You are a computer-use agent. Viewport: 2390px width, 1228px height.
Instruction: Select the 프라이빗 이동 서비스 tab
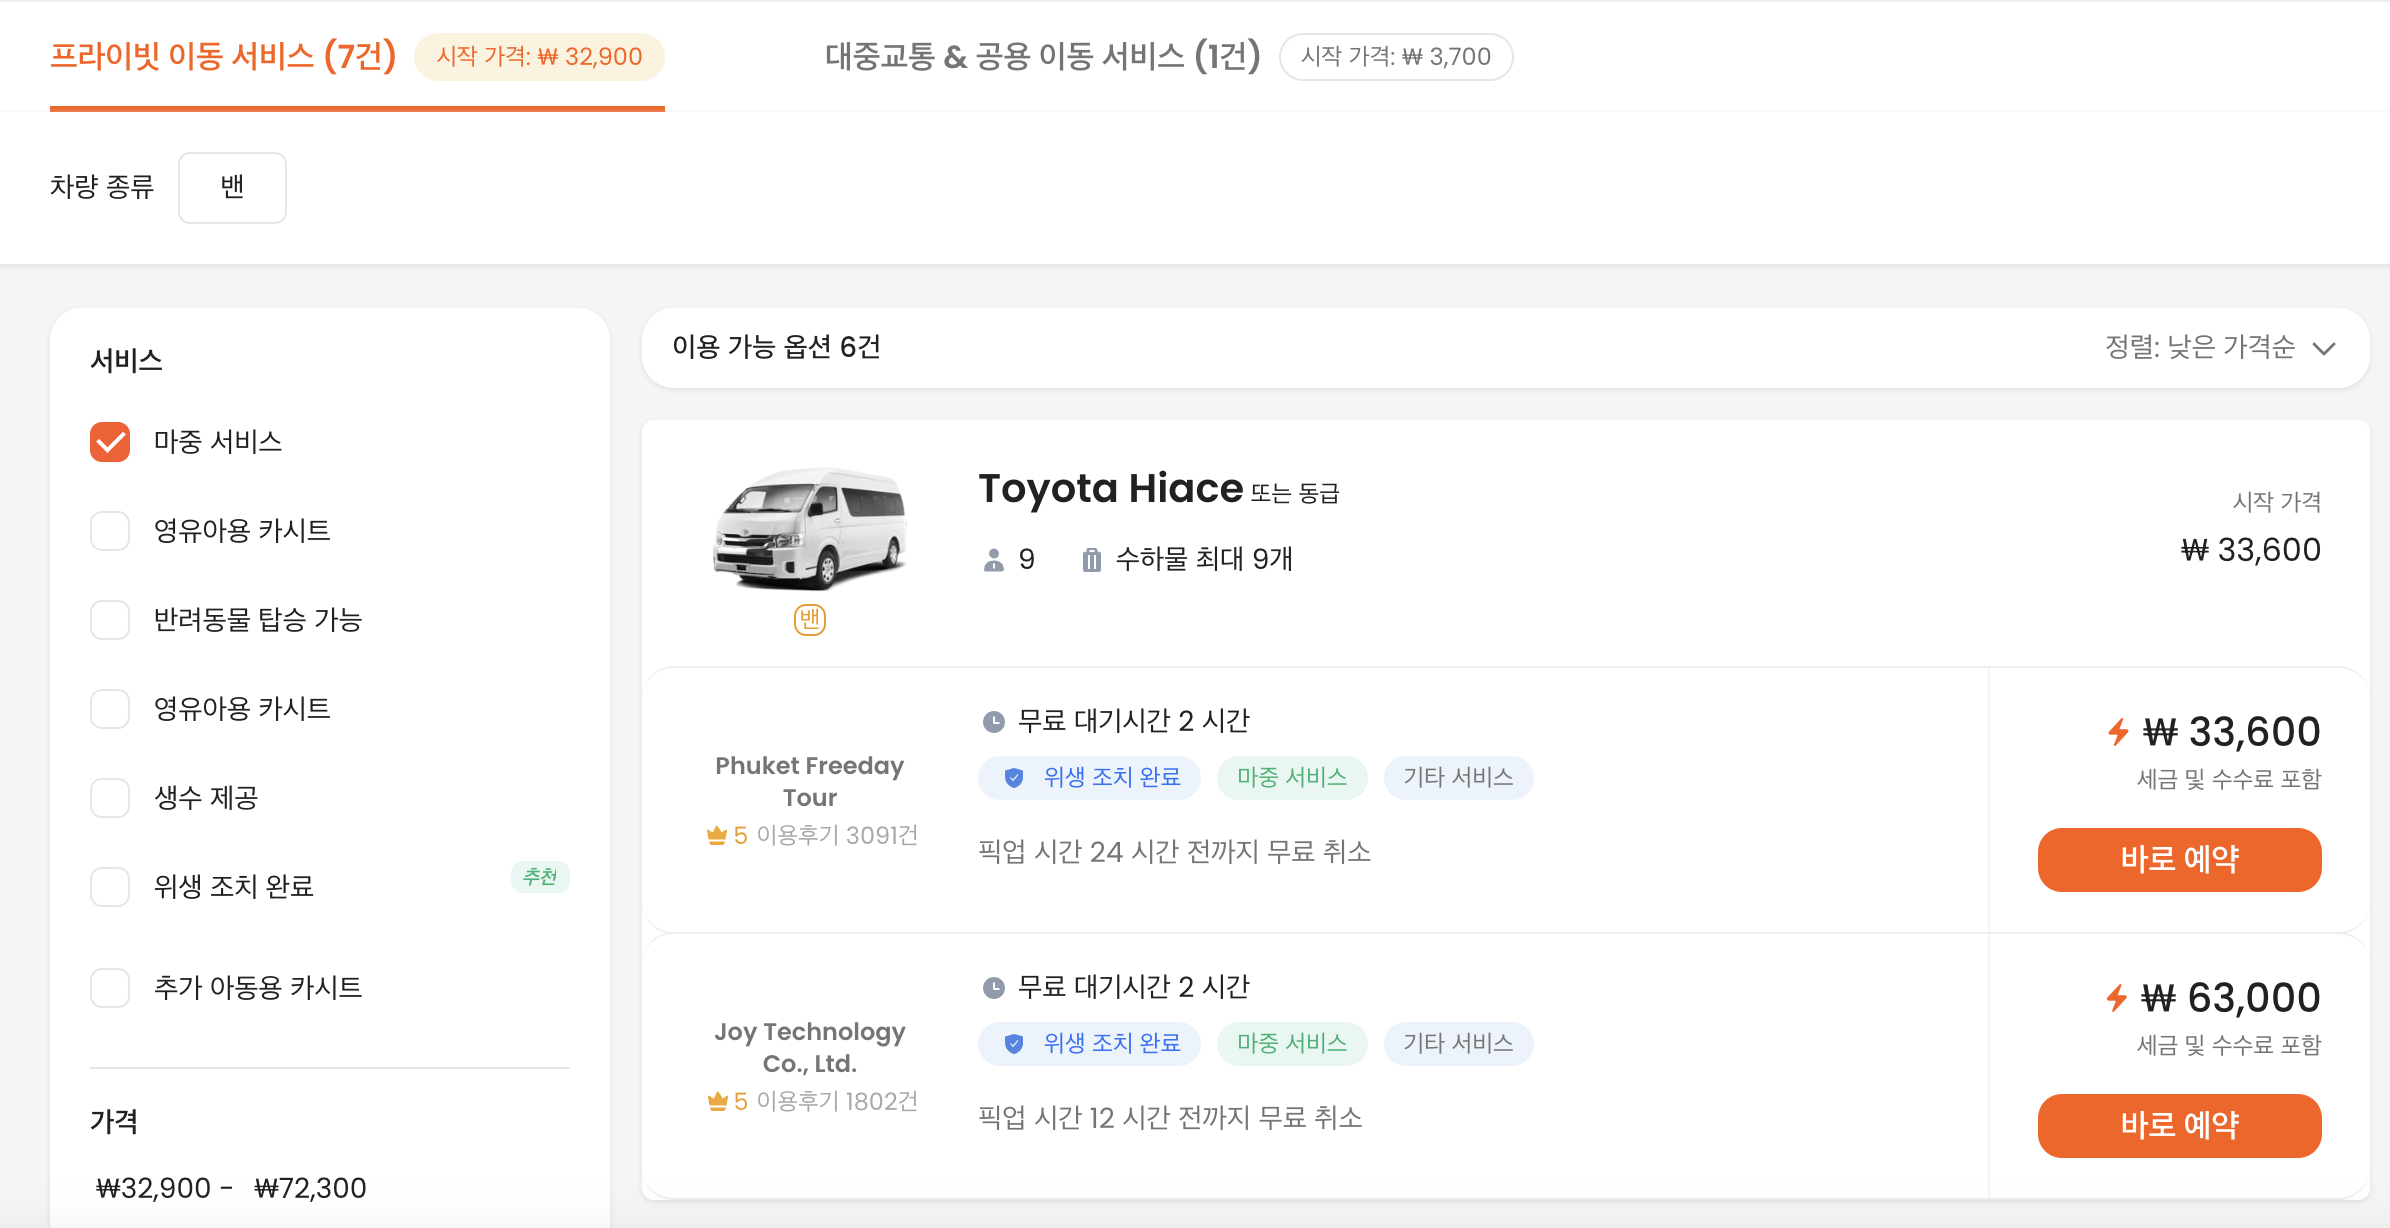[x=223, y=57]
